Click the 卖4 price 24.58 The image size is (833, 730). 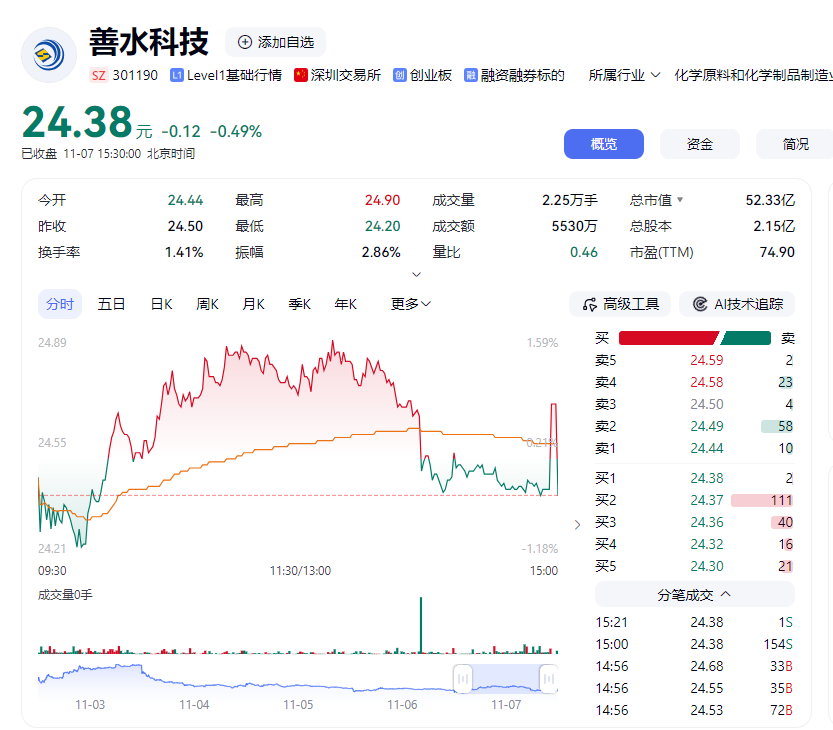coord(707,382)
